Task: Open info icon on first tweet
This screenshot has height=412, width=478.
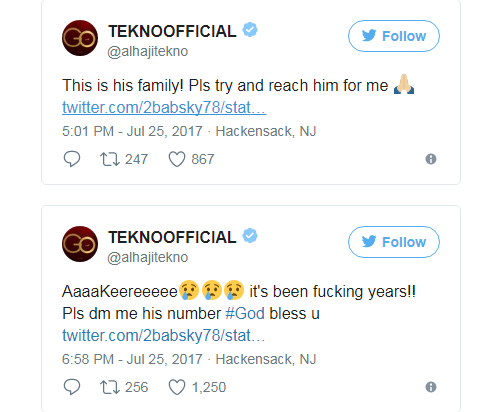Action: pos(431,159)
